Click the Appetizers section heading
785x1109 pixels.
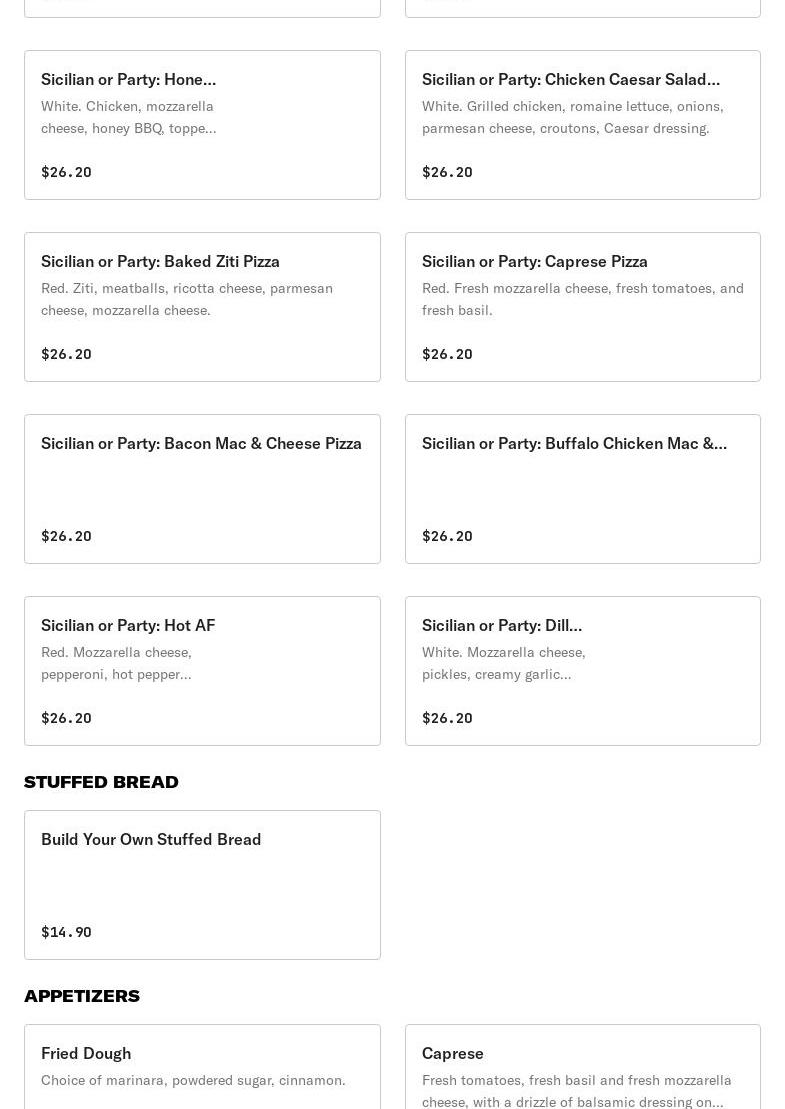click(82, 996)
